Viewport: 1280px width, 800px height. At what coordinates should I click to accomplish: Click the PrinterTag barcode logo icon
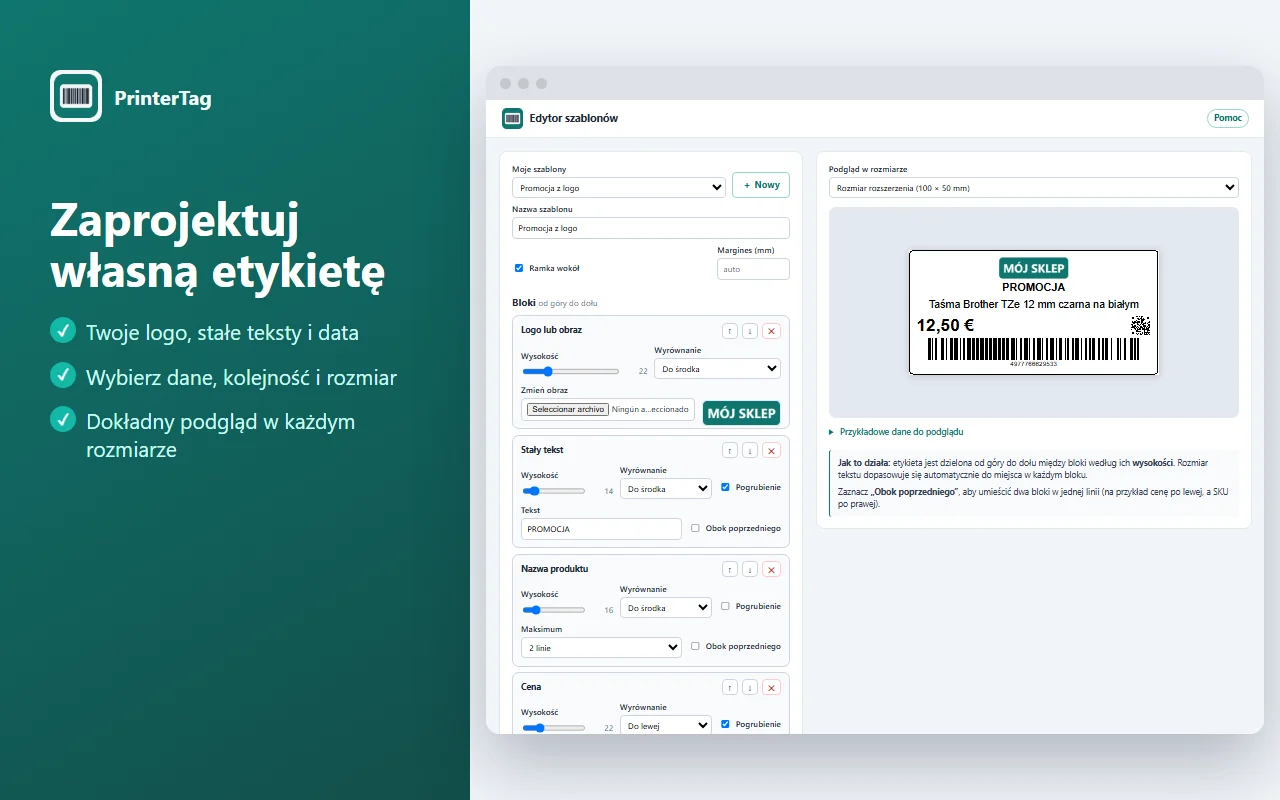pos(76,96)
